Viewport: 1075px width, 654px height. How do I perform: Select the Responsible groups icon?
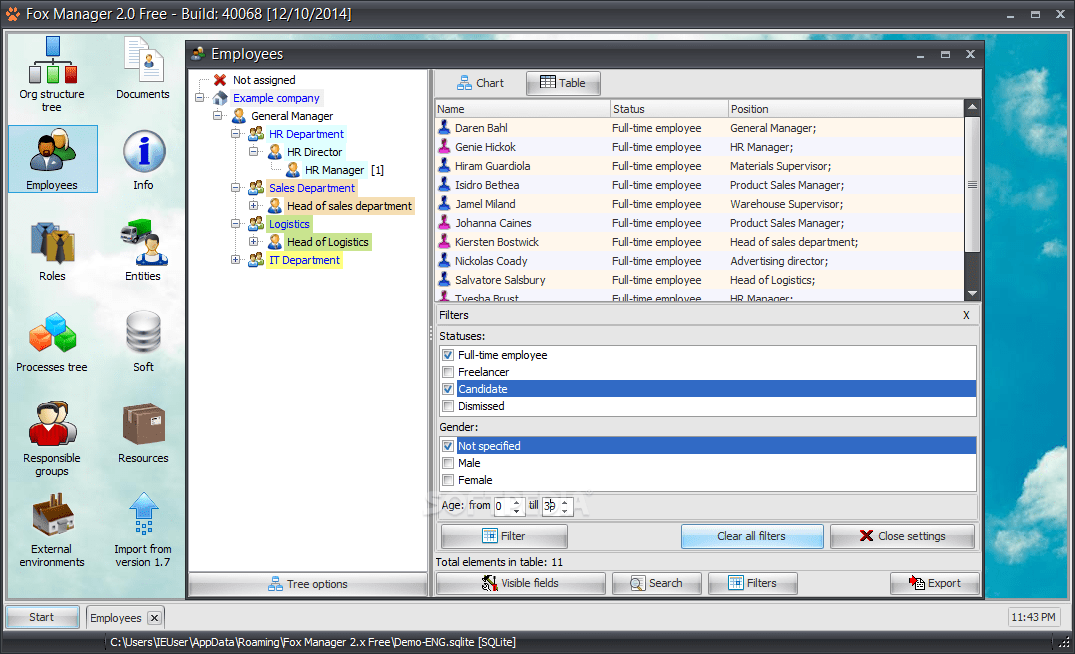click(x=52, y=430)
